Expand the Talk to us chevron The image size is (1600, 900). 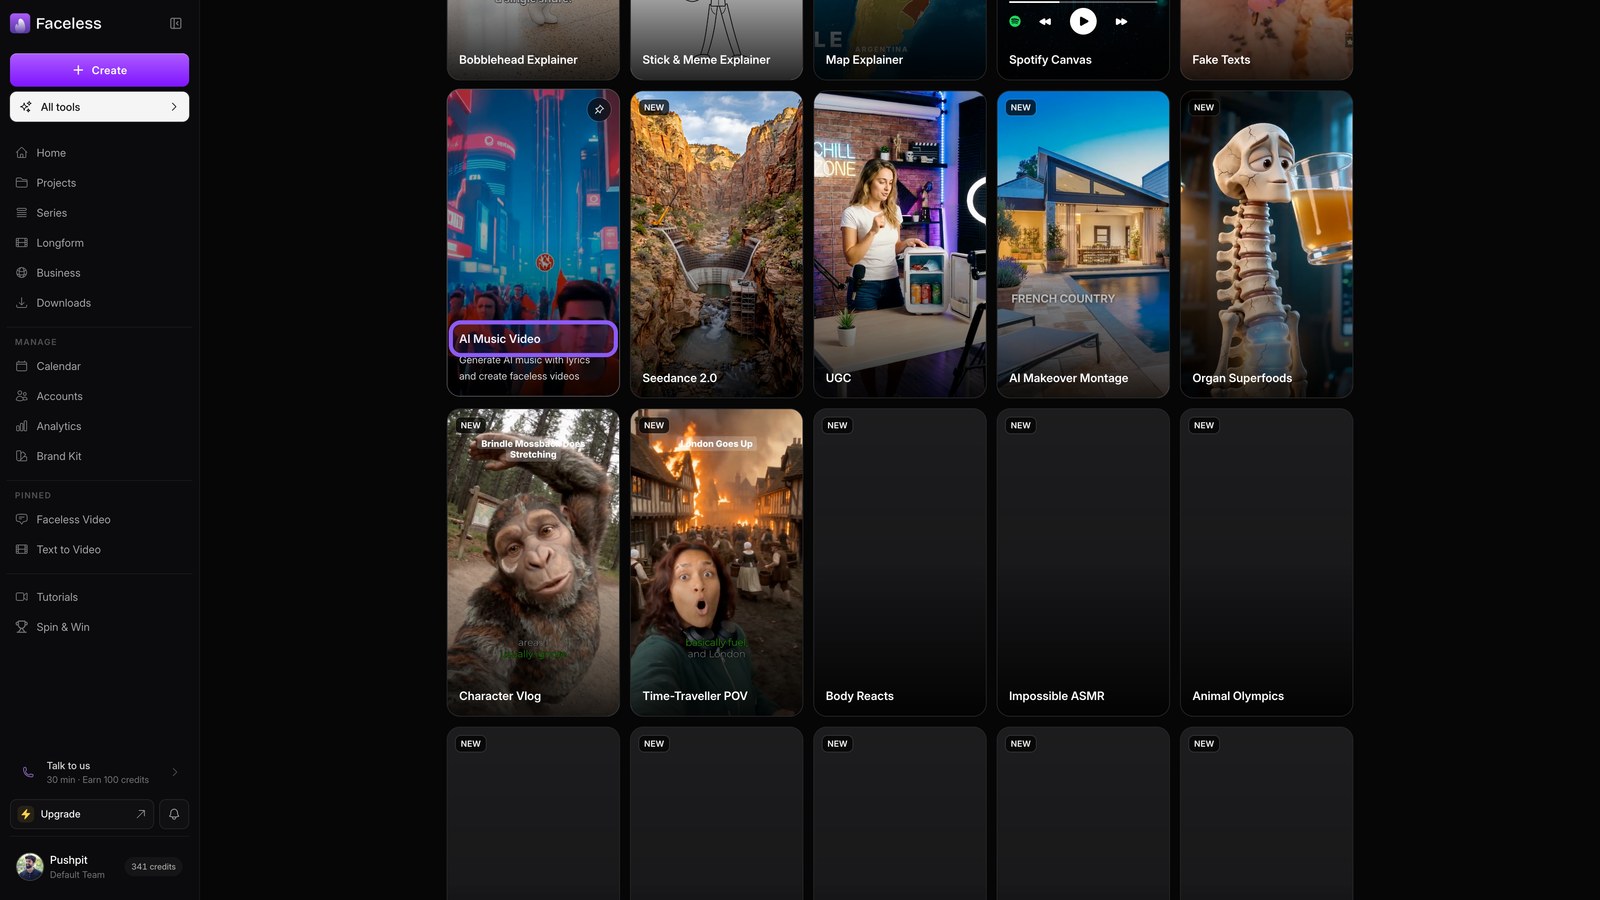click(x=175, y=772)
